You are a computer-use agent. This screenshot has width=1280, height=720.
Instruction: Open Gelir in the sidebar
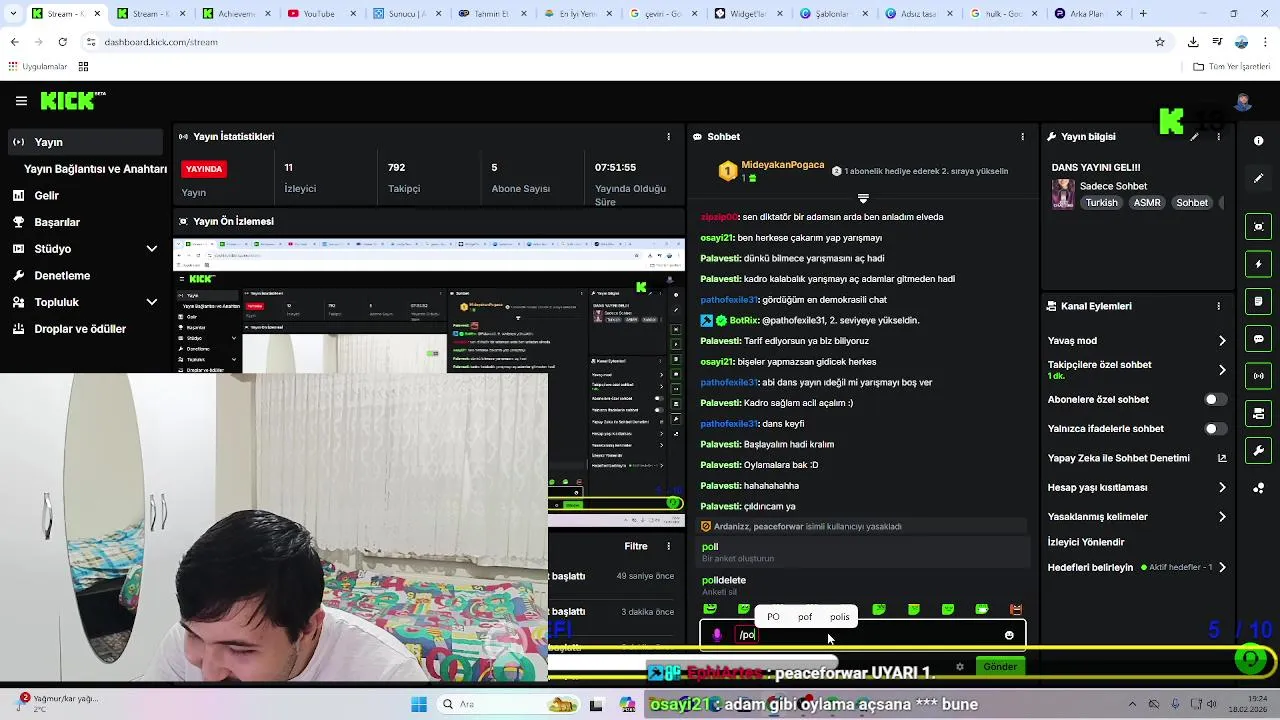pos(85,196)
